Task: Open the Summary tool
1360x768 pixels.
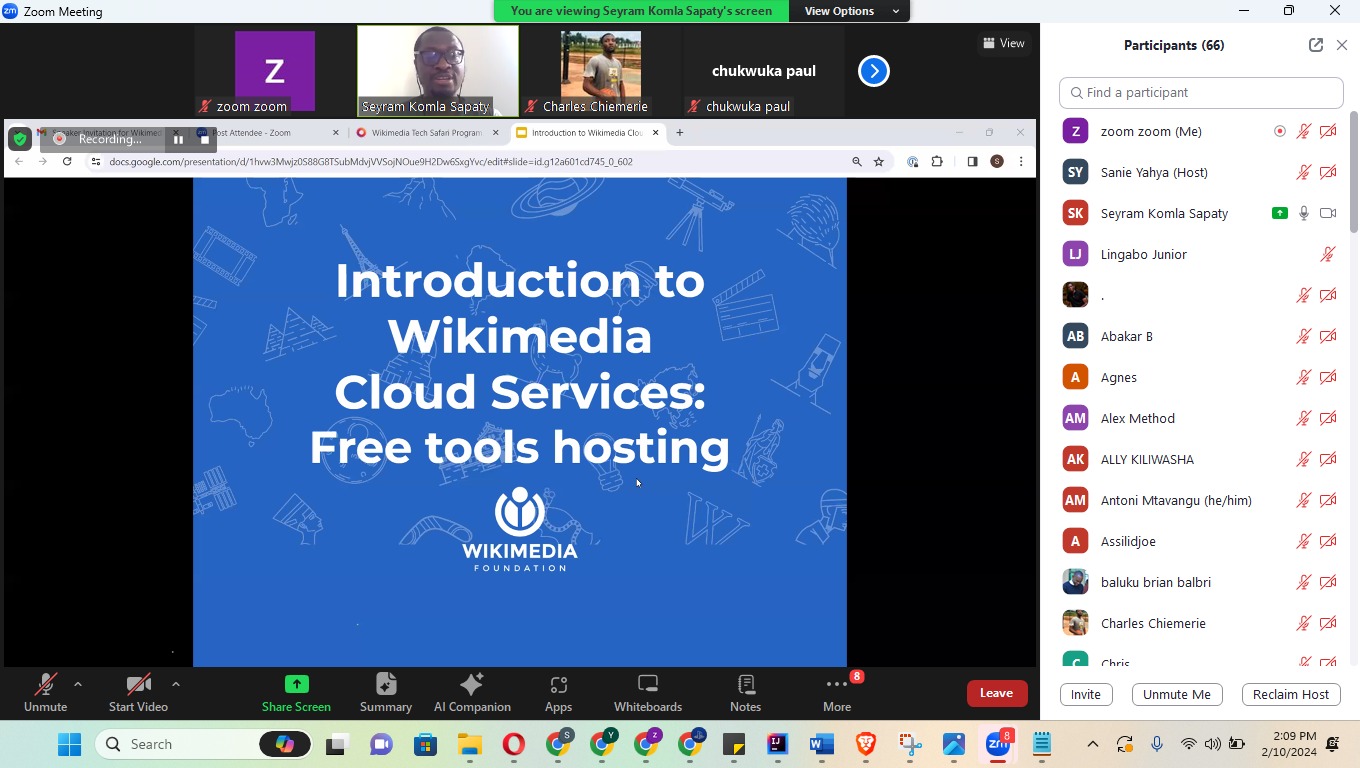Action: tap(386, 693)
